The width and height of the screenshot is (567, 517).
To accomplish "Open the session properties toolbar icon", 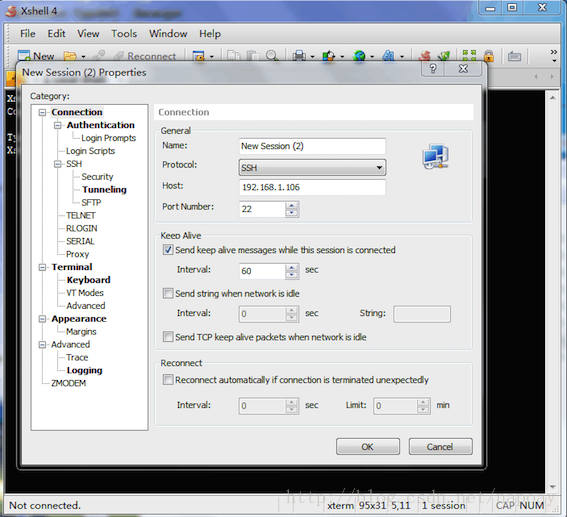I will pyautogui.click(x=199, y=56).
